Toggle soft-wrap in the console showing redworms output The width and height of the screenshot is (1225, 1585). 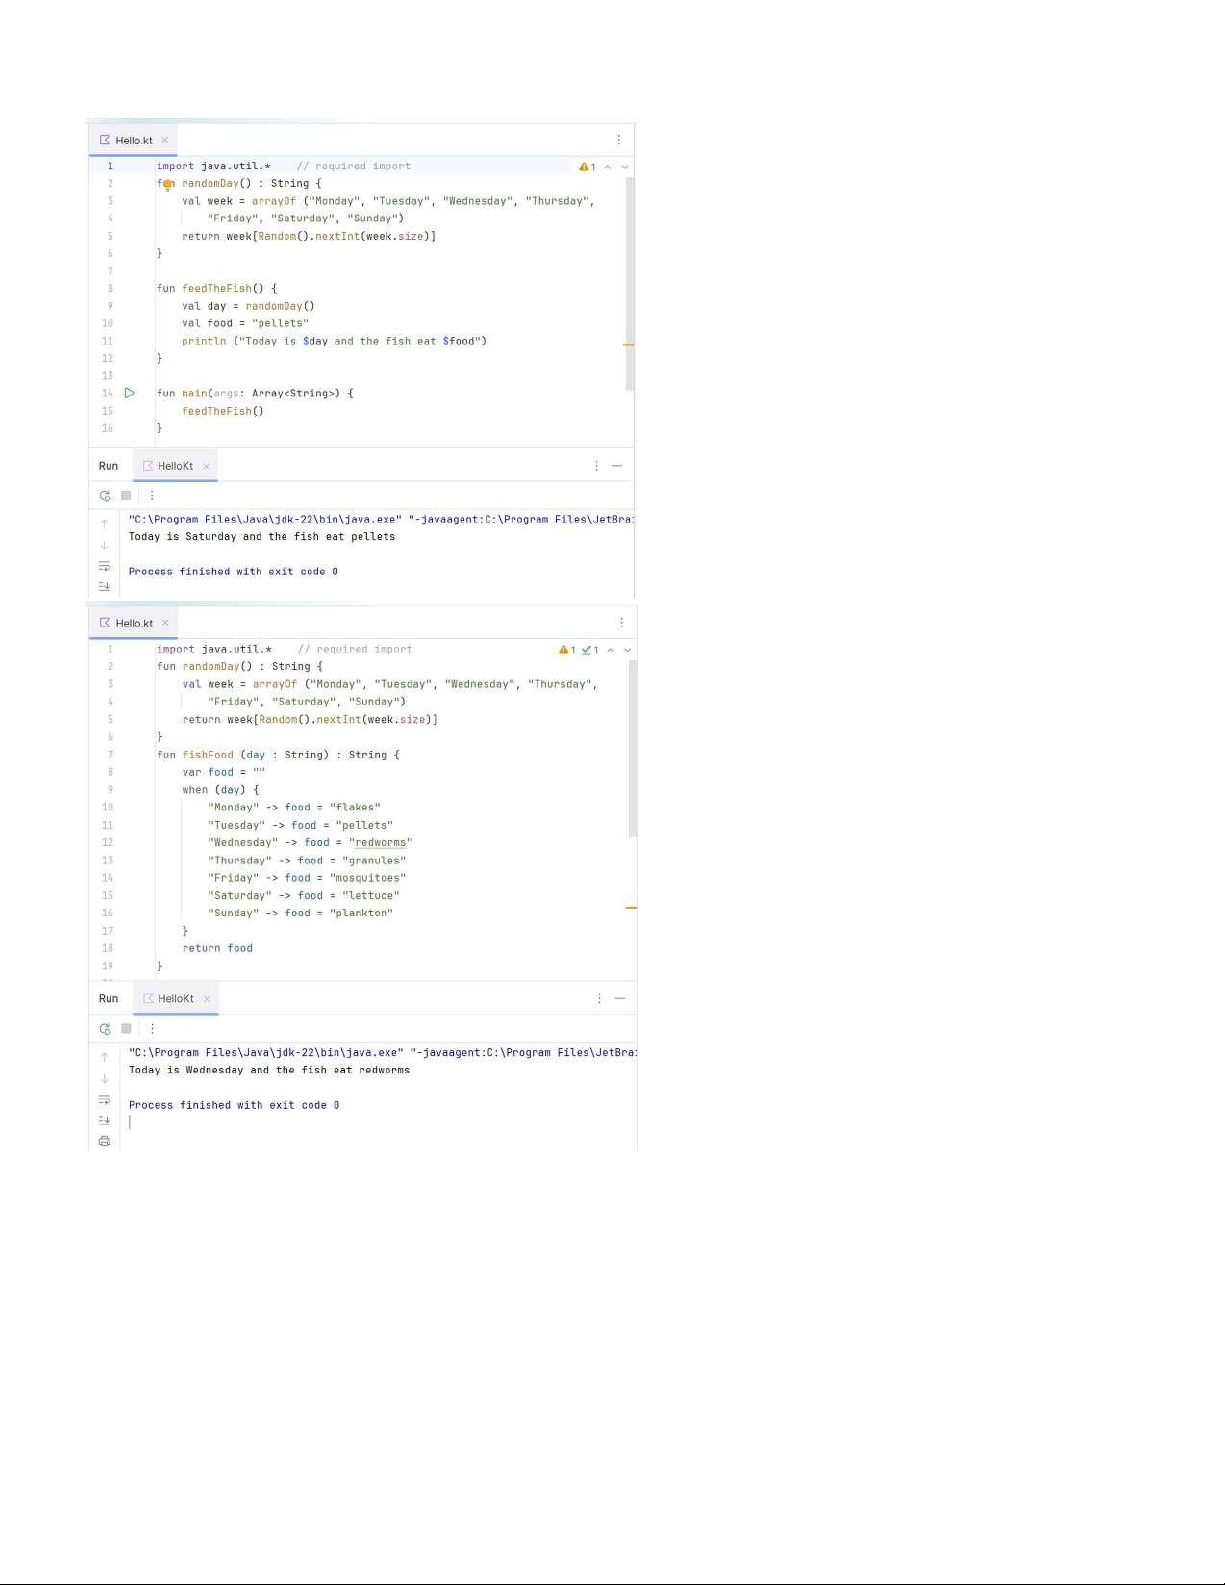point(105,1099)
